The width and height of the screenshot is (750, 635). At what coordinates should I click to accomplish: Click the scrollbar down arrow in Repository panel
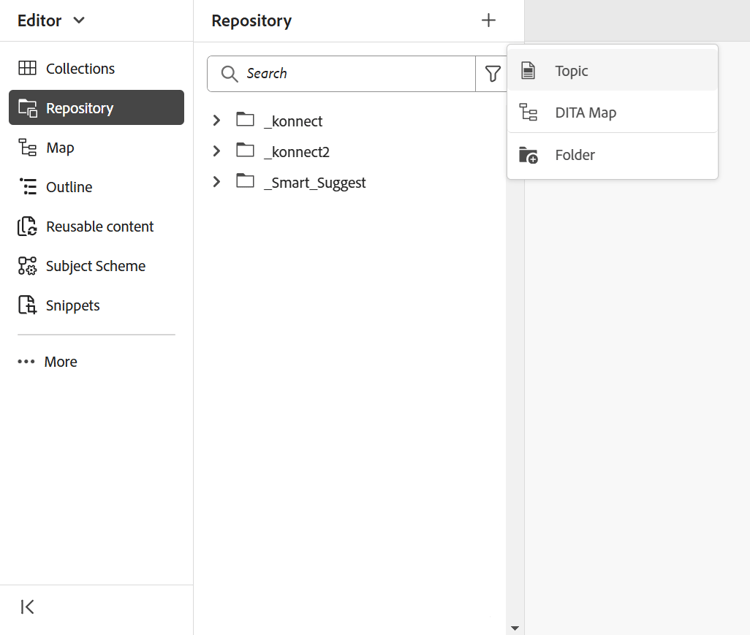coord(515,628)
